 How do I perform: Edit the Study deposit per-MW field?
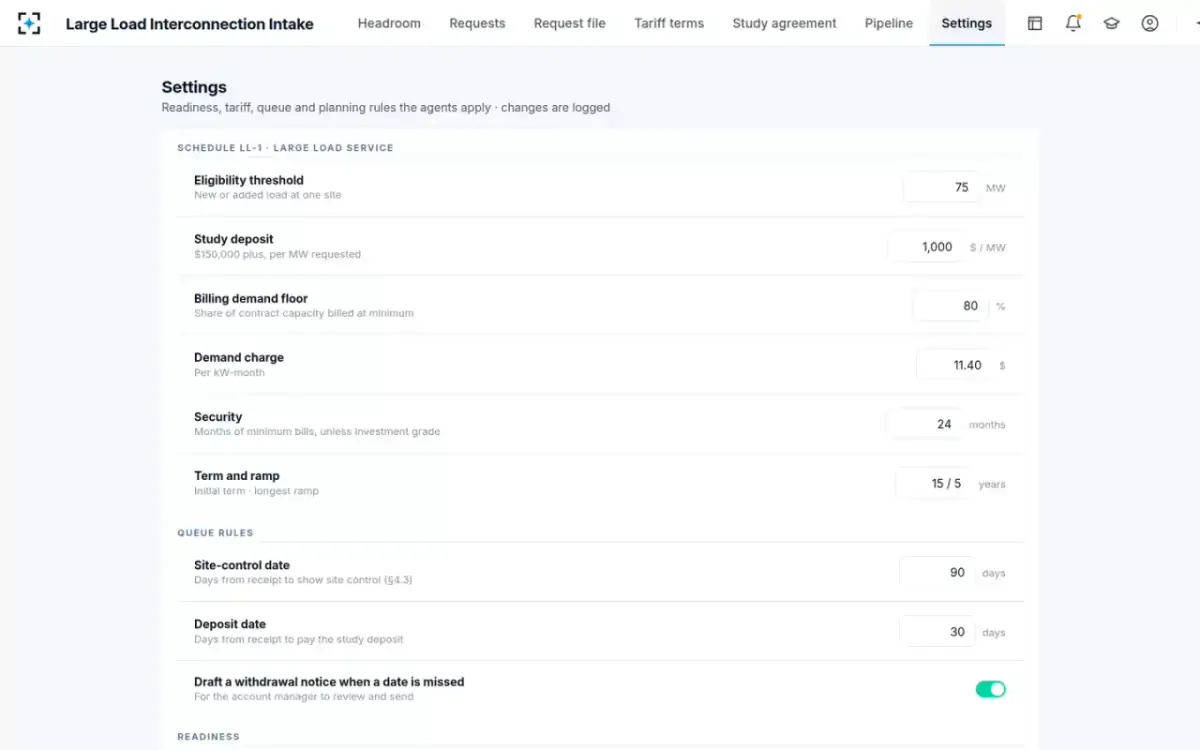(926, 246)
